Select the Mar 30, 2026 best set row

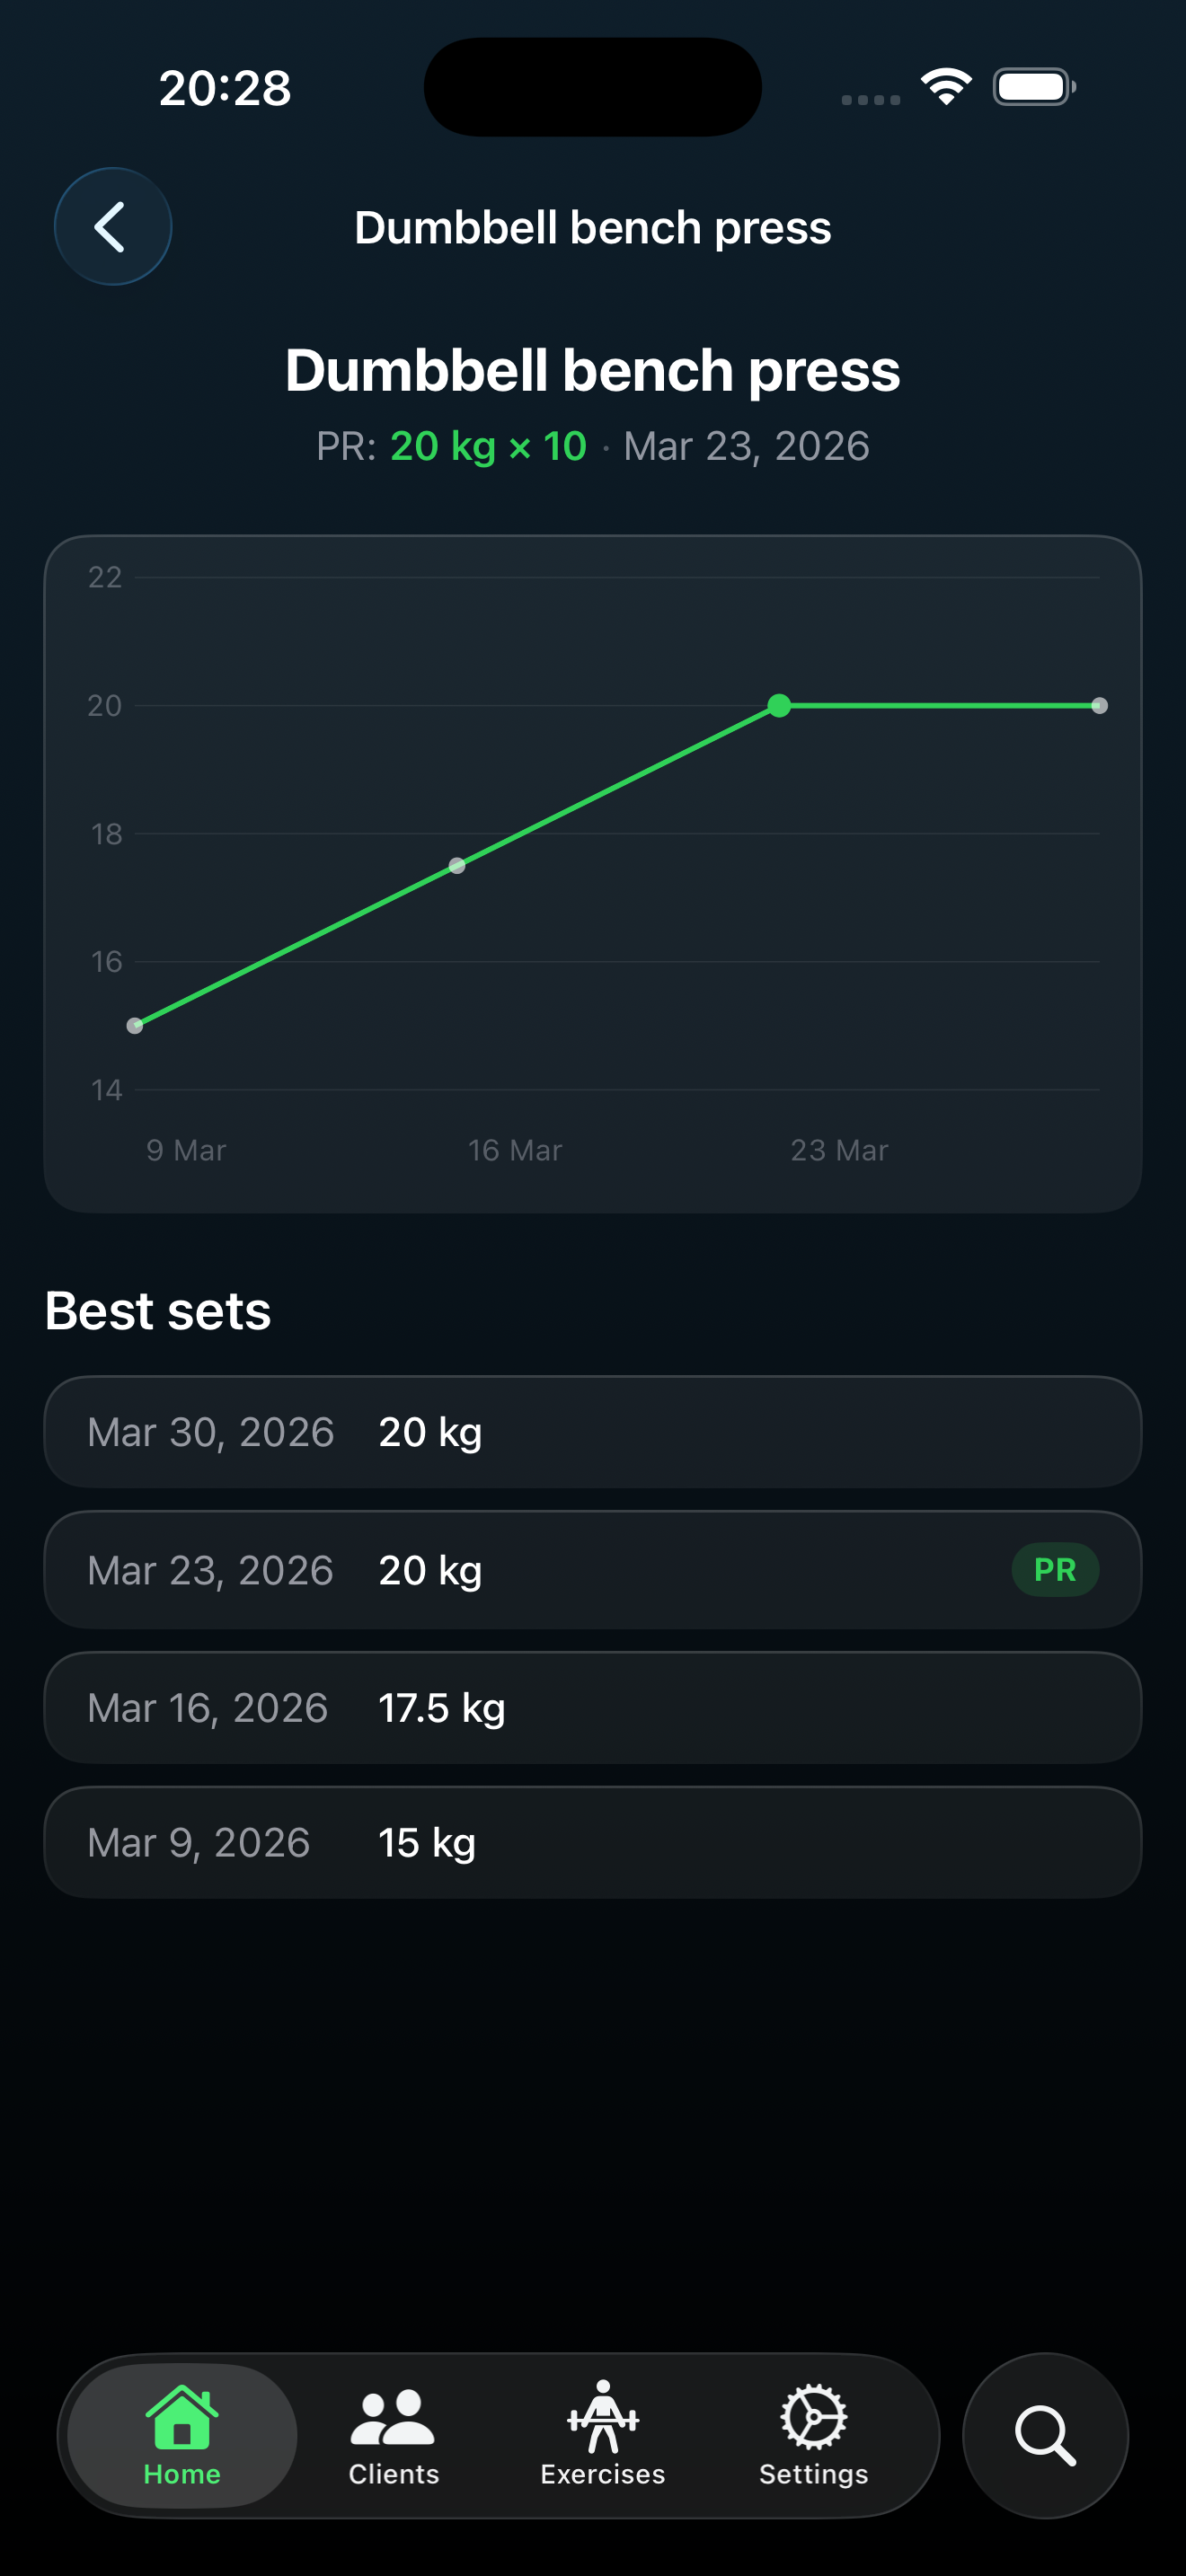point(592,1431)
